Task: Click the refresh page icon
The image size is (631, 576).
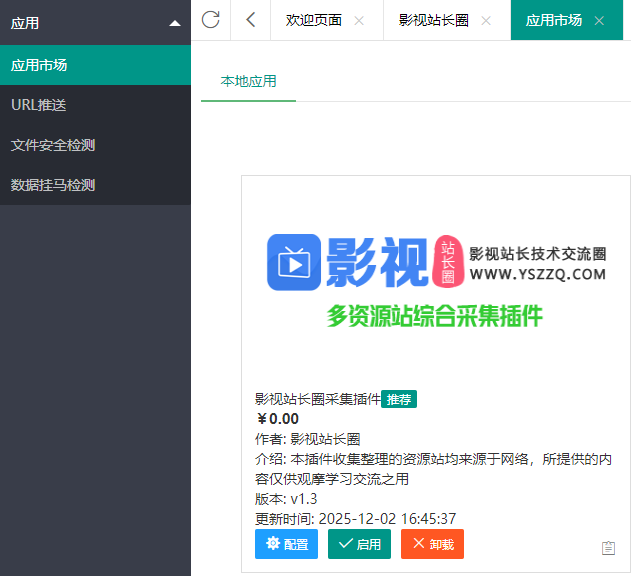Action: 210,20
